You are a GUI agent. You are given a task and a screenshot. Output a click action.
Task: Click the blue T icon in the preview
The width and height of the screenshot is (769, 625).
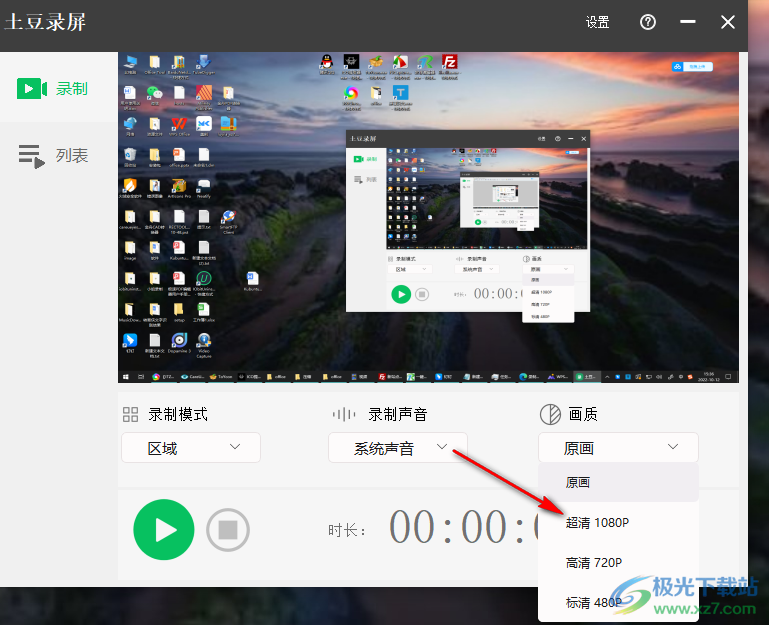click(401, 92)
